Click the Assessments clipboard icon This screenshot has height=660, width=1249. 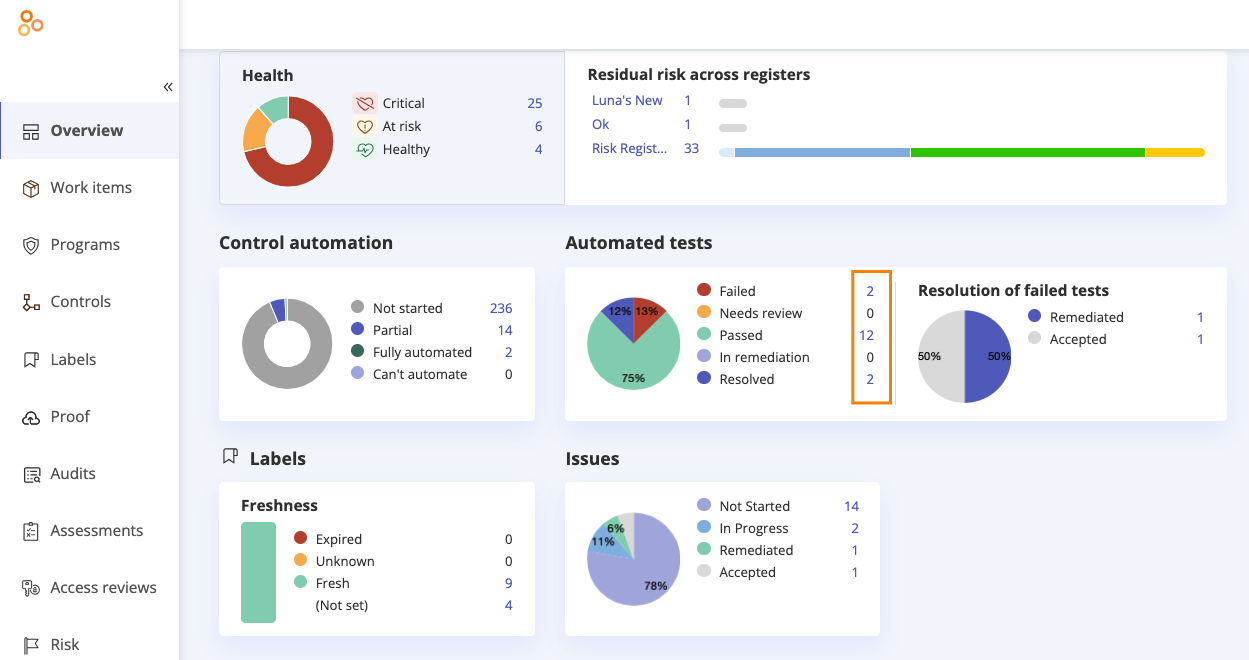point(31,531)
